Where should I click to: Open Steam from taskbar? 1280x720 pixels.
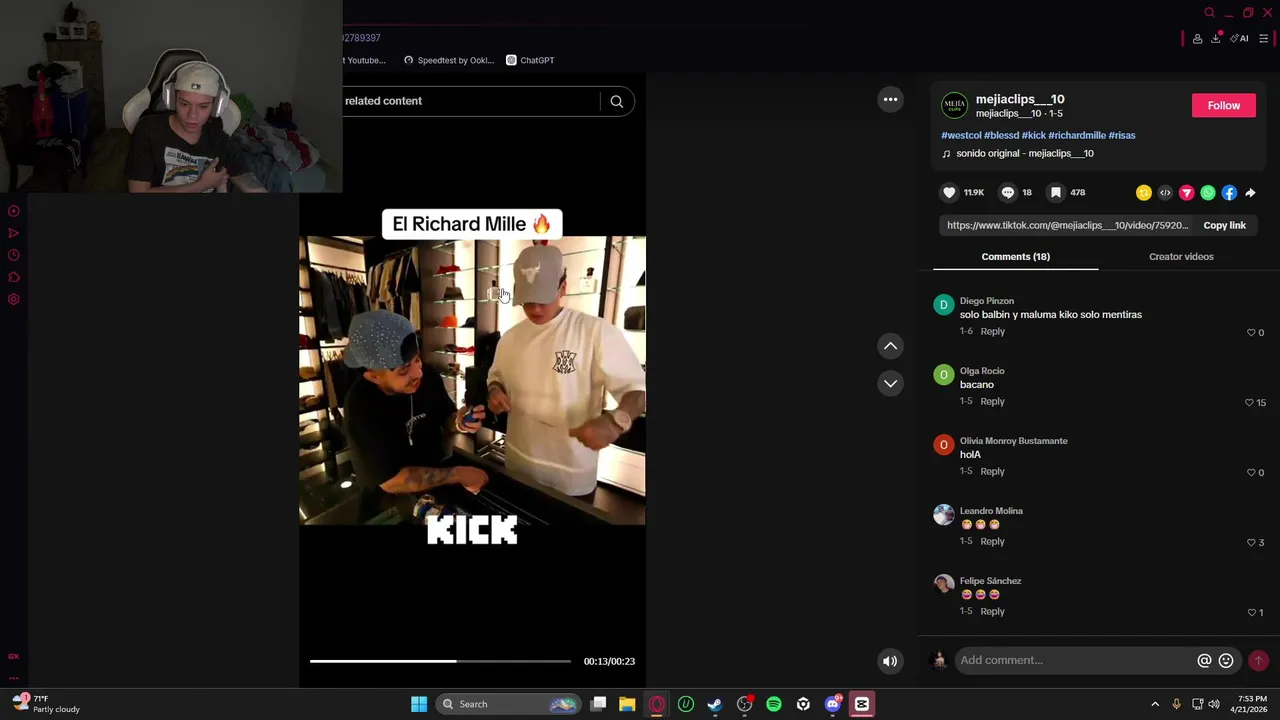tap(715, 704)
